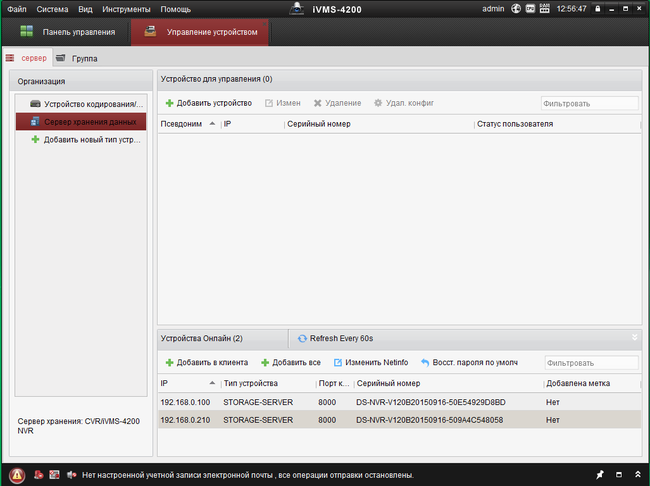
Task: Sort upper table by IP column
Action: click(252, 124)
